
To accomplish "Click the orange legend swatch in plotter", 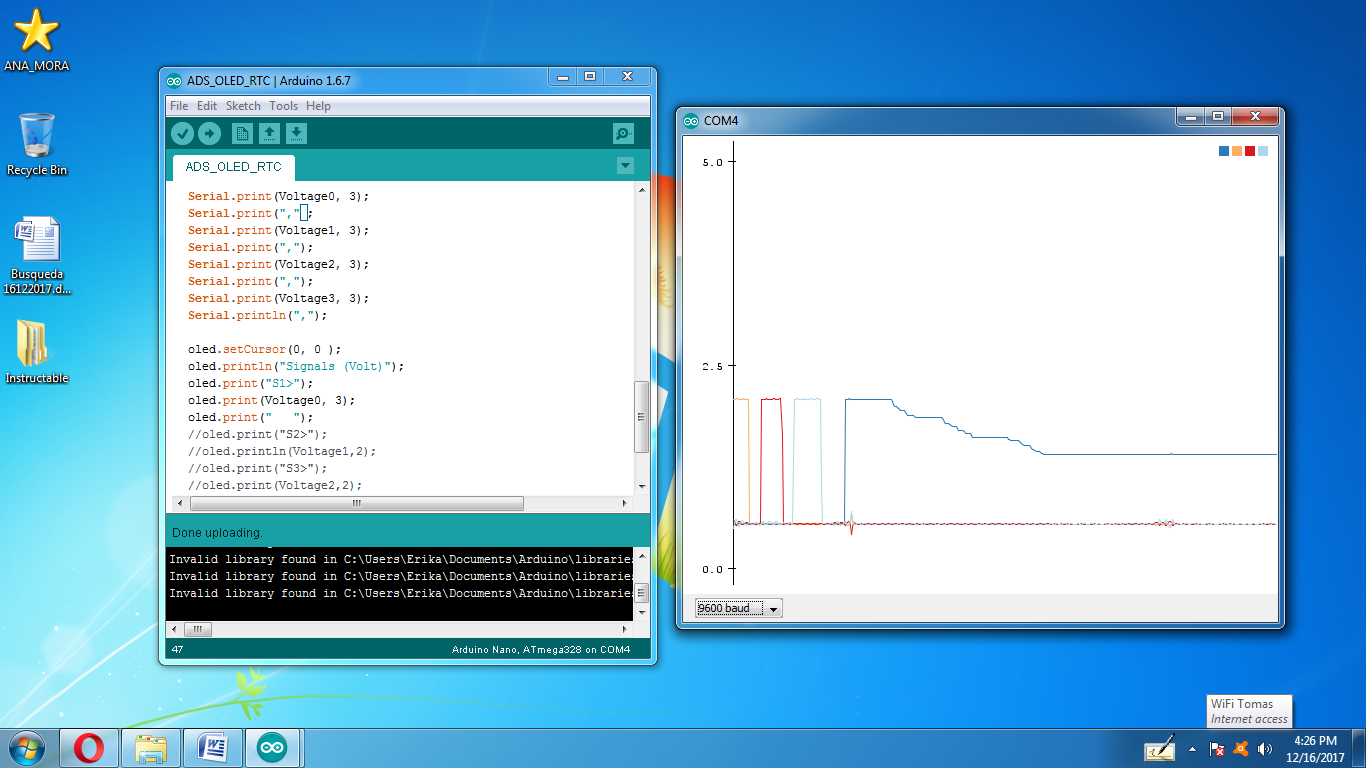I will click(x=1237, y=151).
